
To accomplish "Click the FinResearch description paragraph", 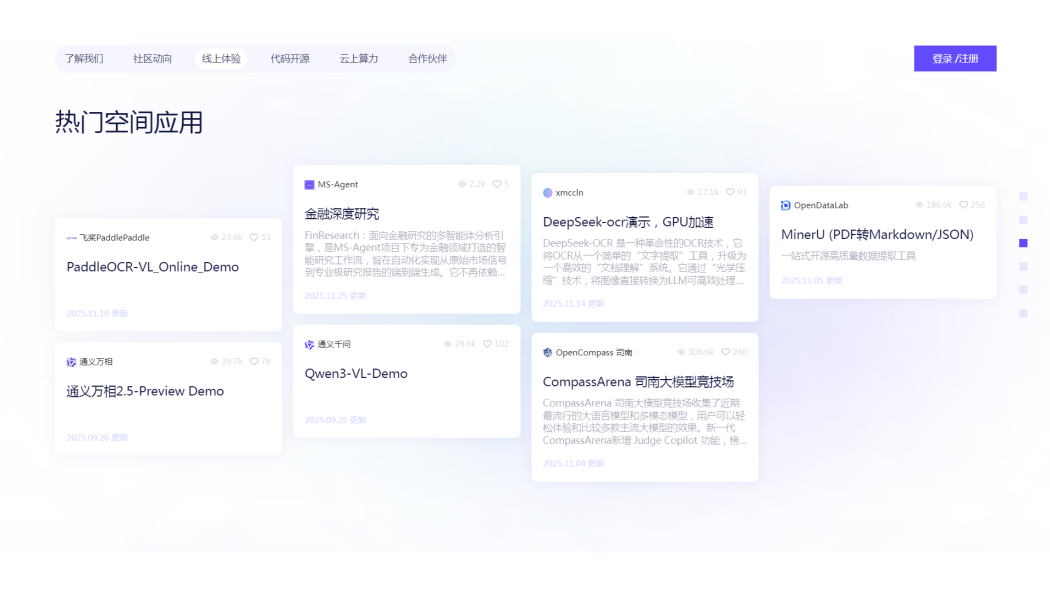I will click(x=406, y=254).
